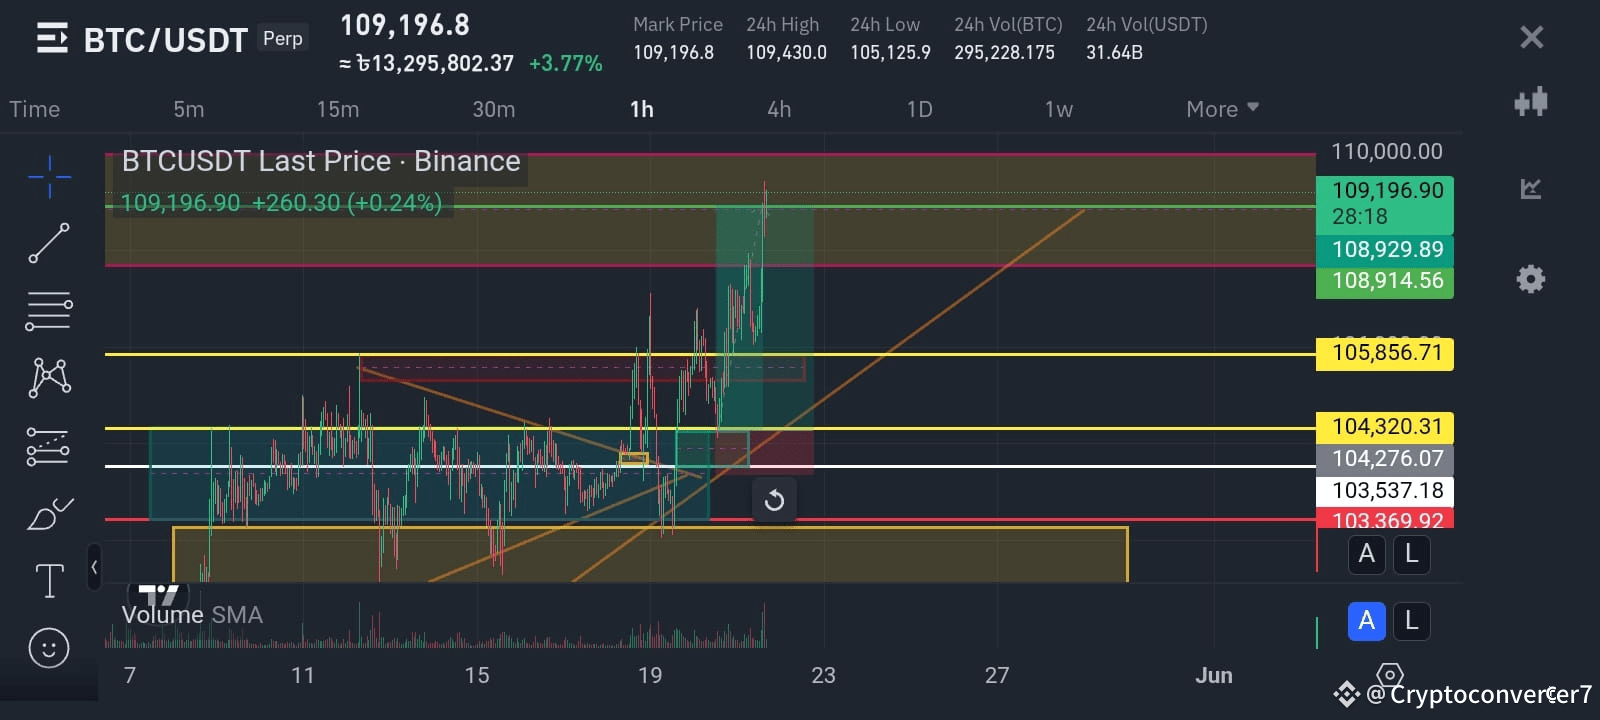The image size is (1600, 720).
Task: Click the Volume SMA indicator legend
Action: point(192,614)
